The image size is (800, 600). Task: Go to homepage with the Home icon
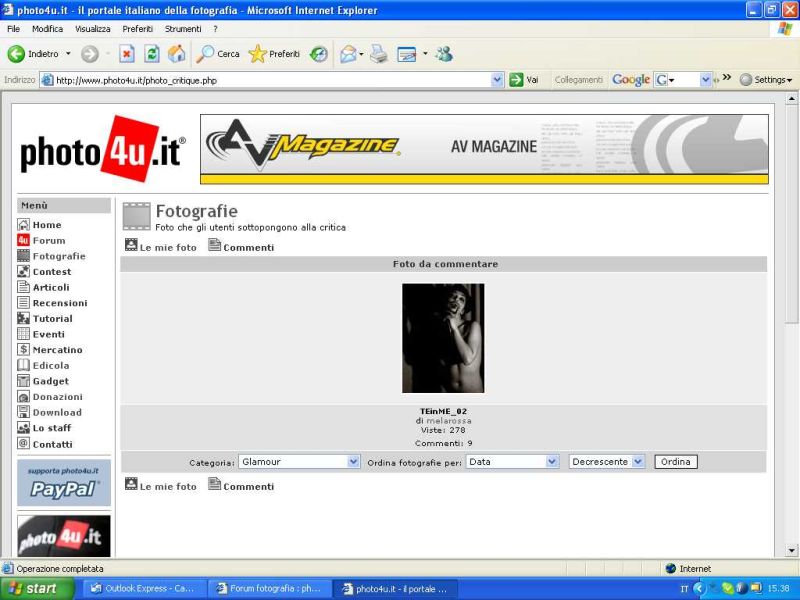click(x=23, y=225)
